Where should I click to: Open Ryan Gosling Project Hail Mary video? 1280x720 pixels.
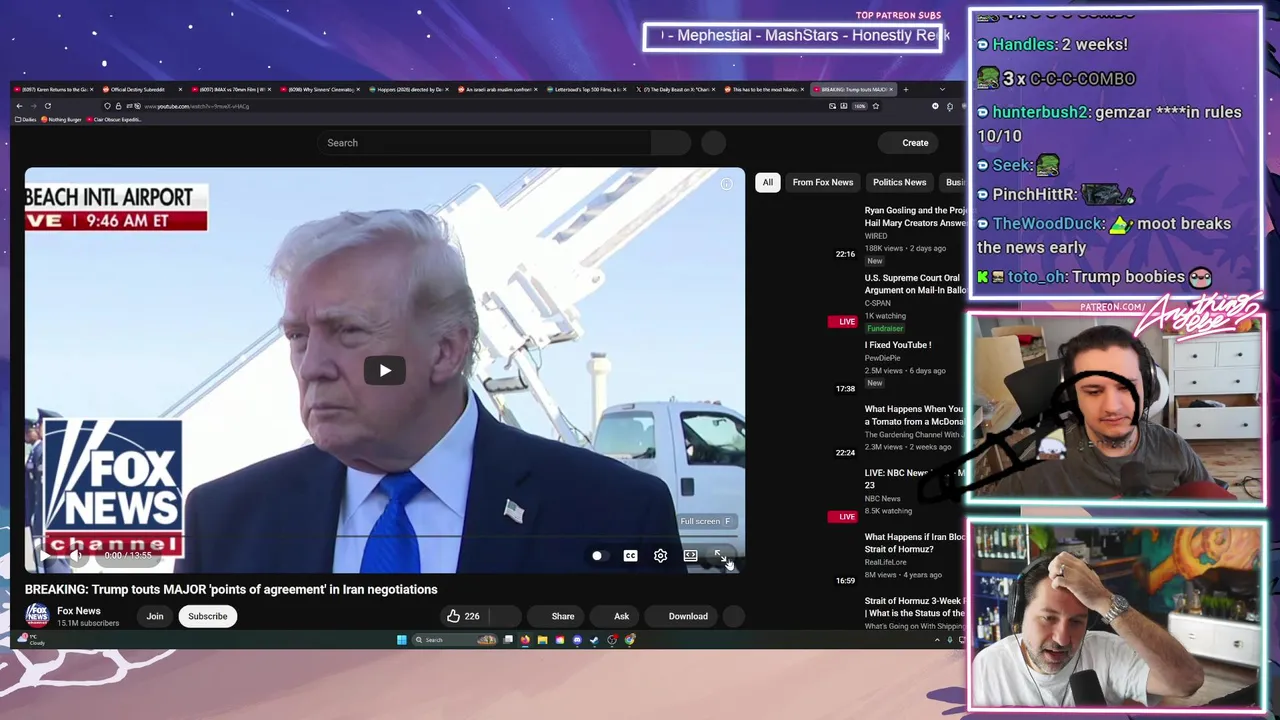coord(915,217)
